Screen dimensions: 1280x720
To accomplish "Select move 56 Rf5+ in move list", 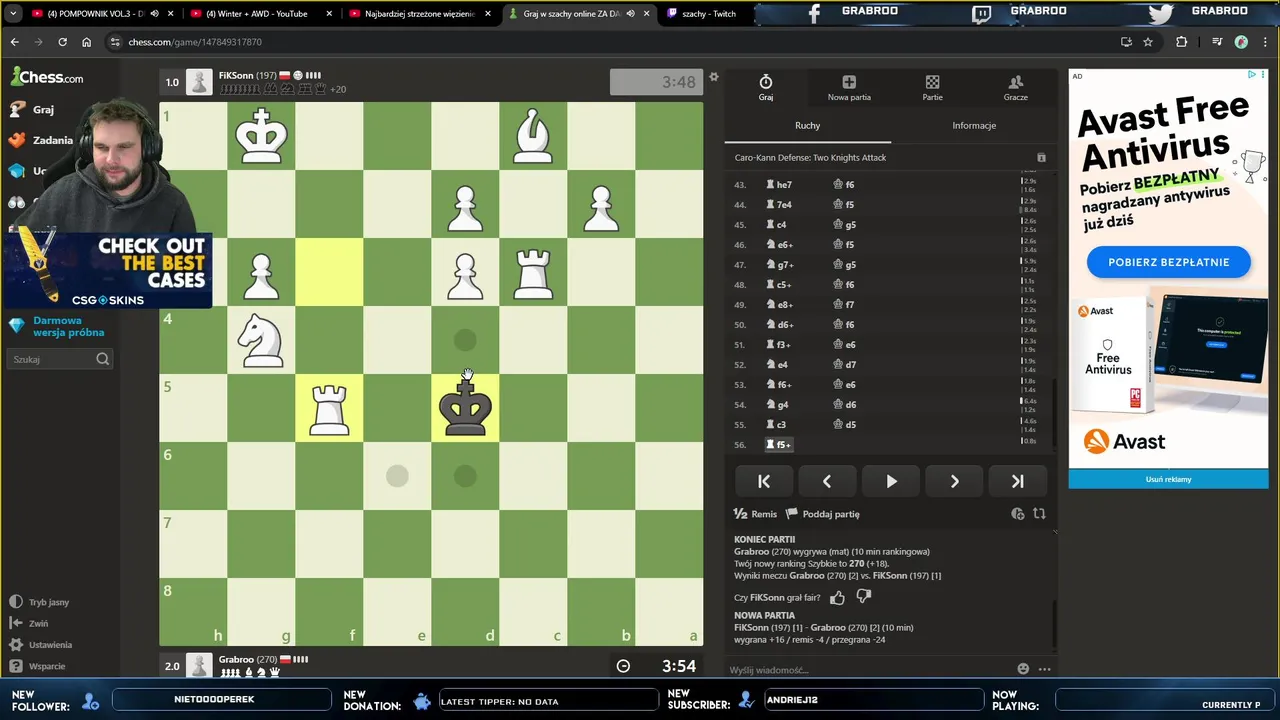I will pos(779,444).
